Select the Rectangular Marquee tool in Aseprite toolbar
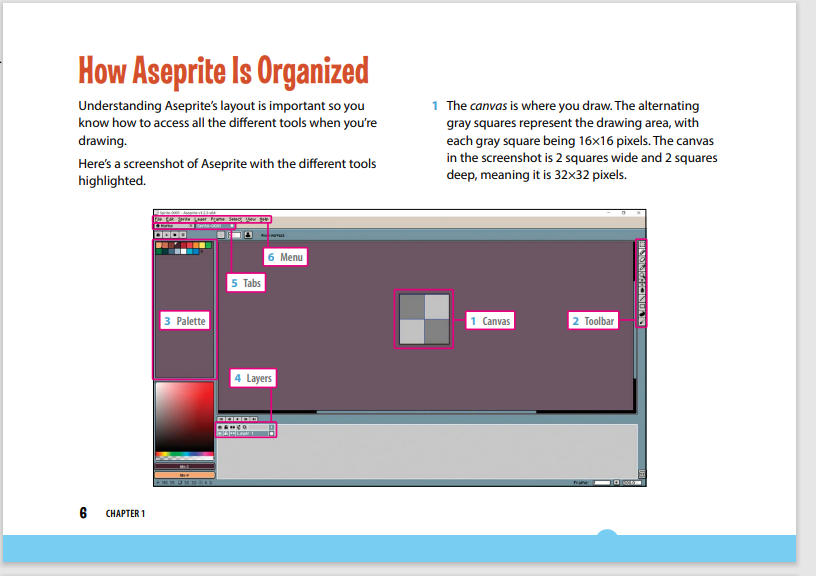Image resolution: width=816 pixels, height=576 pixels. 642,243
